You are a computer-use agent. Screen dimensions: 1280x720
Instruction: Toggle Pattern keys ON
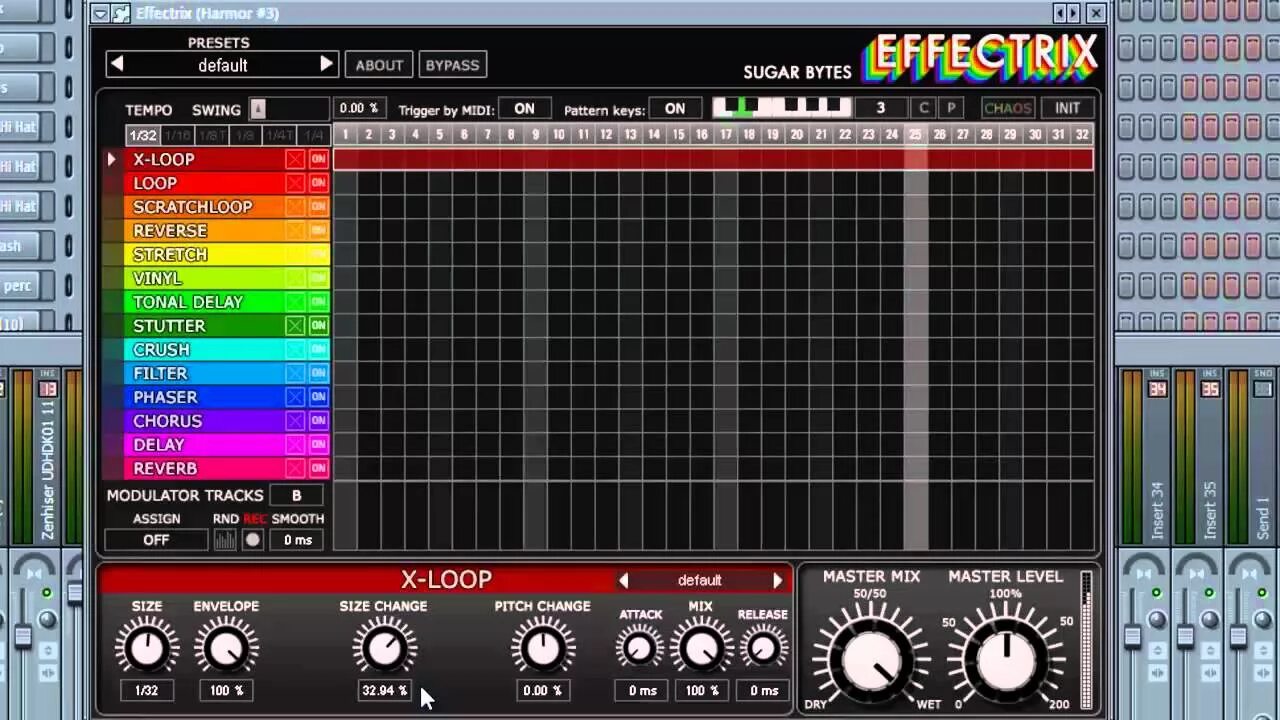coord(675,109)
